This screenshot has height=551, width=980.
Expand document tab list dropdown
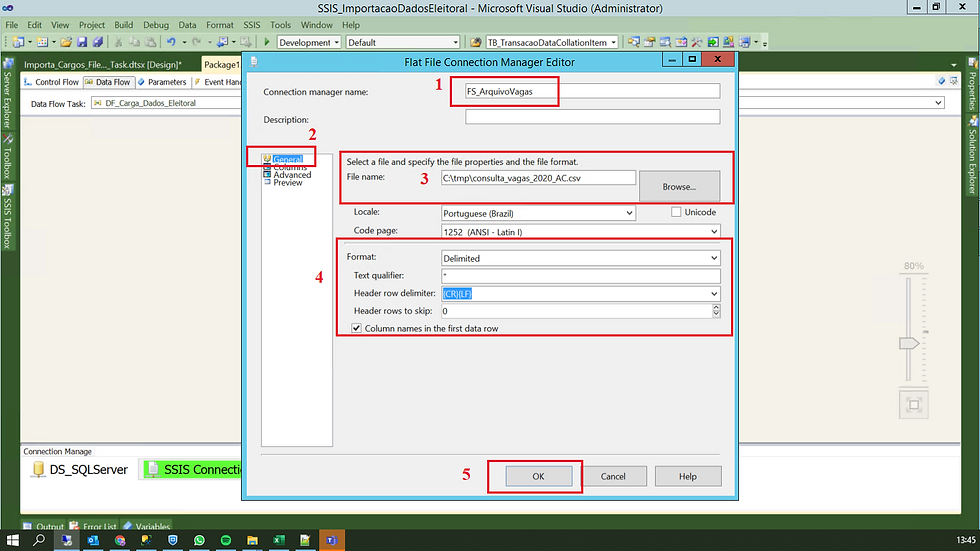point(954,64)
